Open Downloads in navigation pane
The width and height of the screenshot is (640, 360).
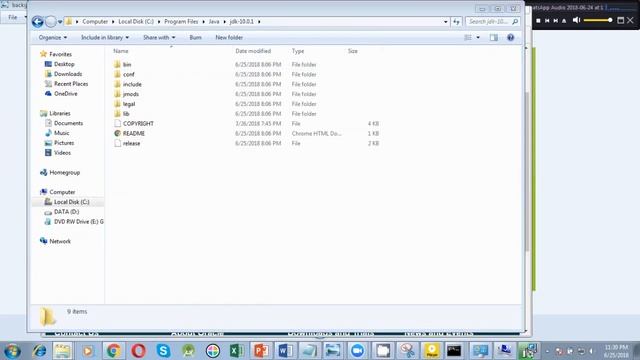[68, 74]
